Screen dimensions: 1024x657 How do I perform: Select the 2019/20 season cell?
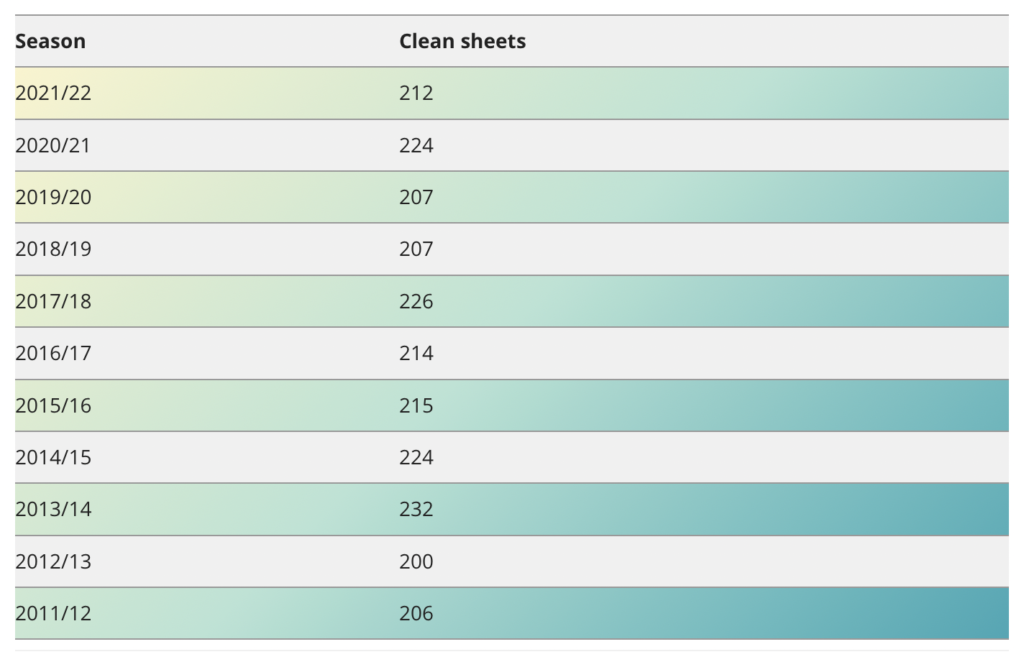click(x=53, y=197)
